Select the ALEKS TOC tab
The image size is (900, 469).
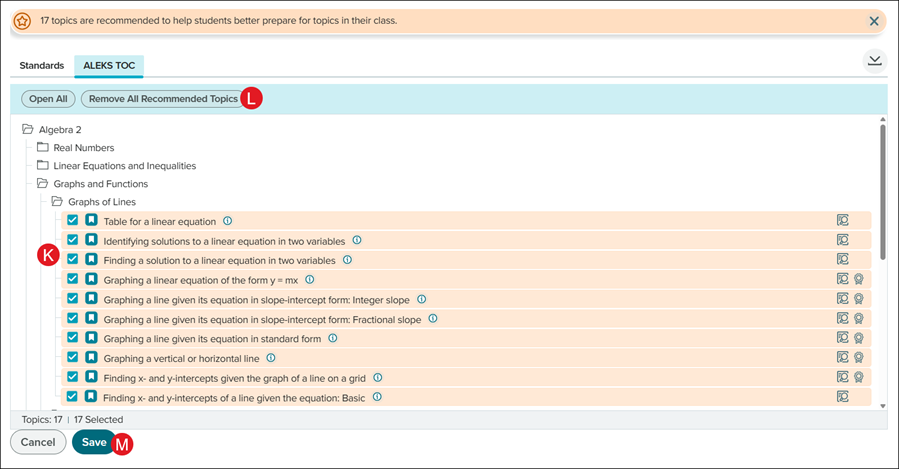point(109,66)
